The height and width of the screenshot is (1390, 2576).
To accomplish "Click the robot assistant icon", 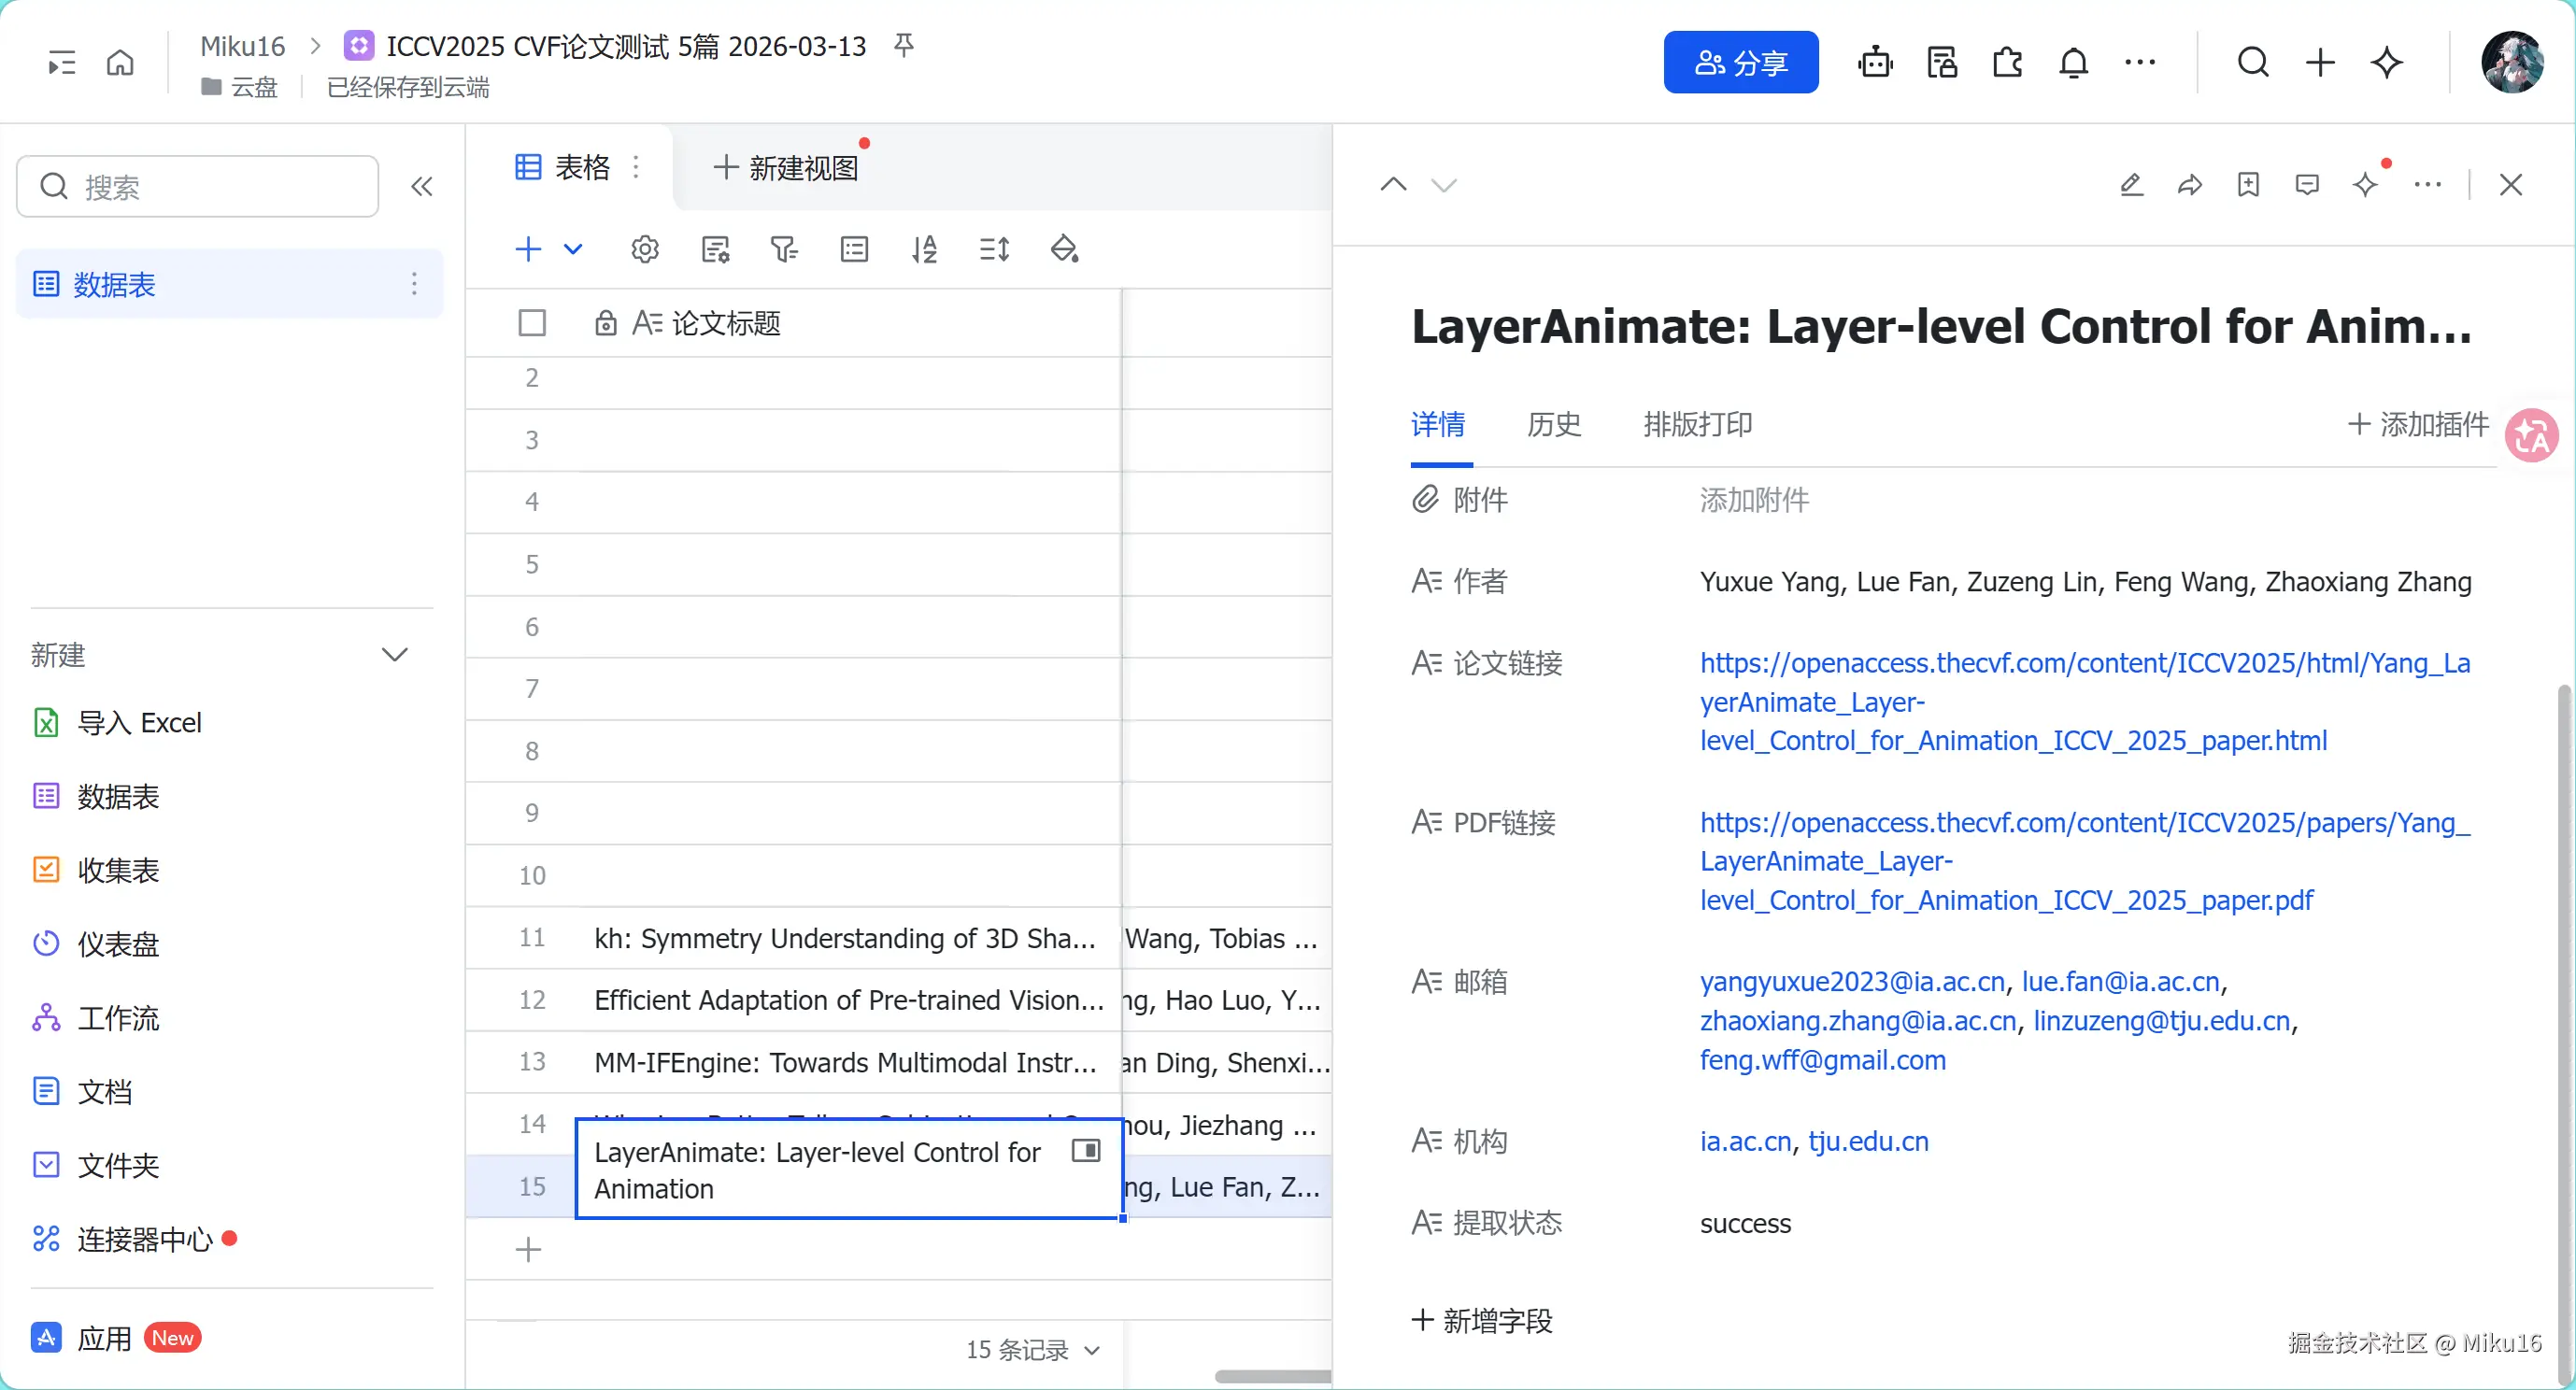I will coord(1875,63).
